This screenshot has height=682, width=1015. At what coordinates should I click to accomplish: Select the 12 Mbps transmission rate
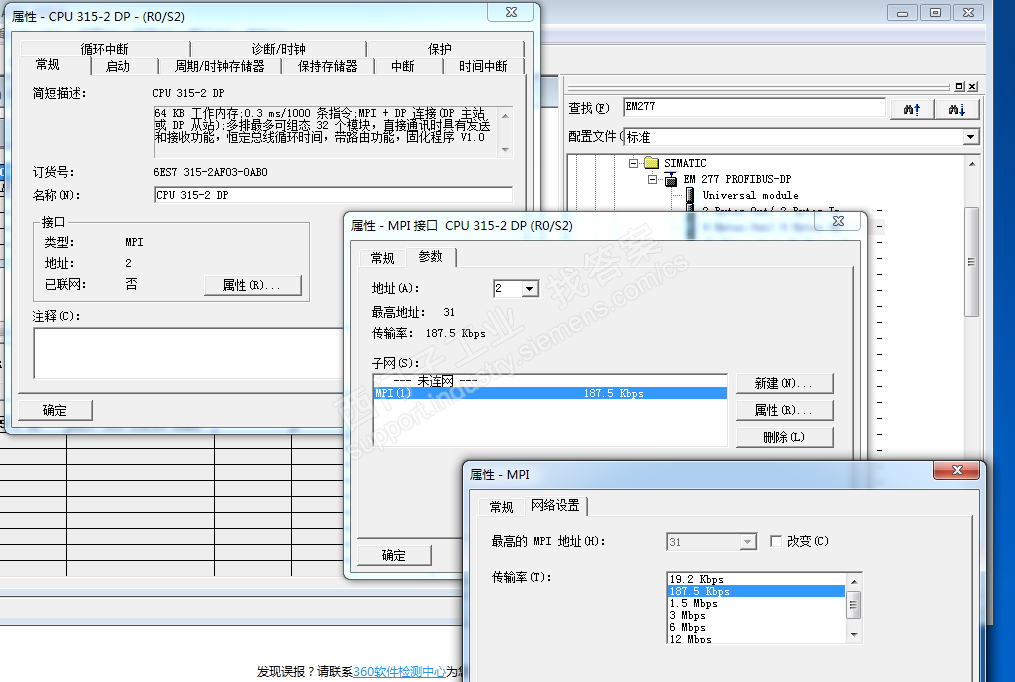(756, 639)
